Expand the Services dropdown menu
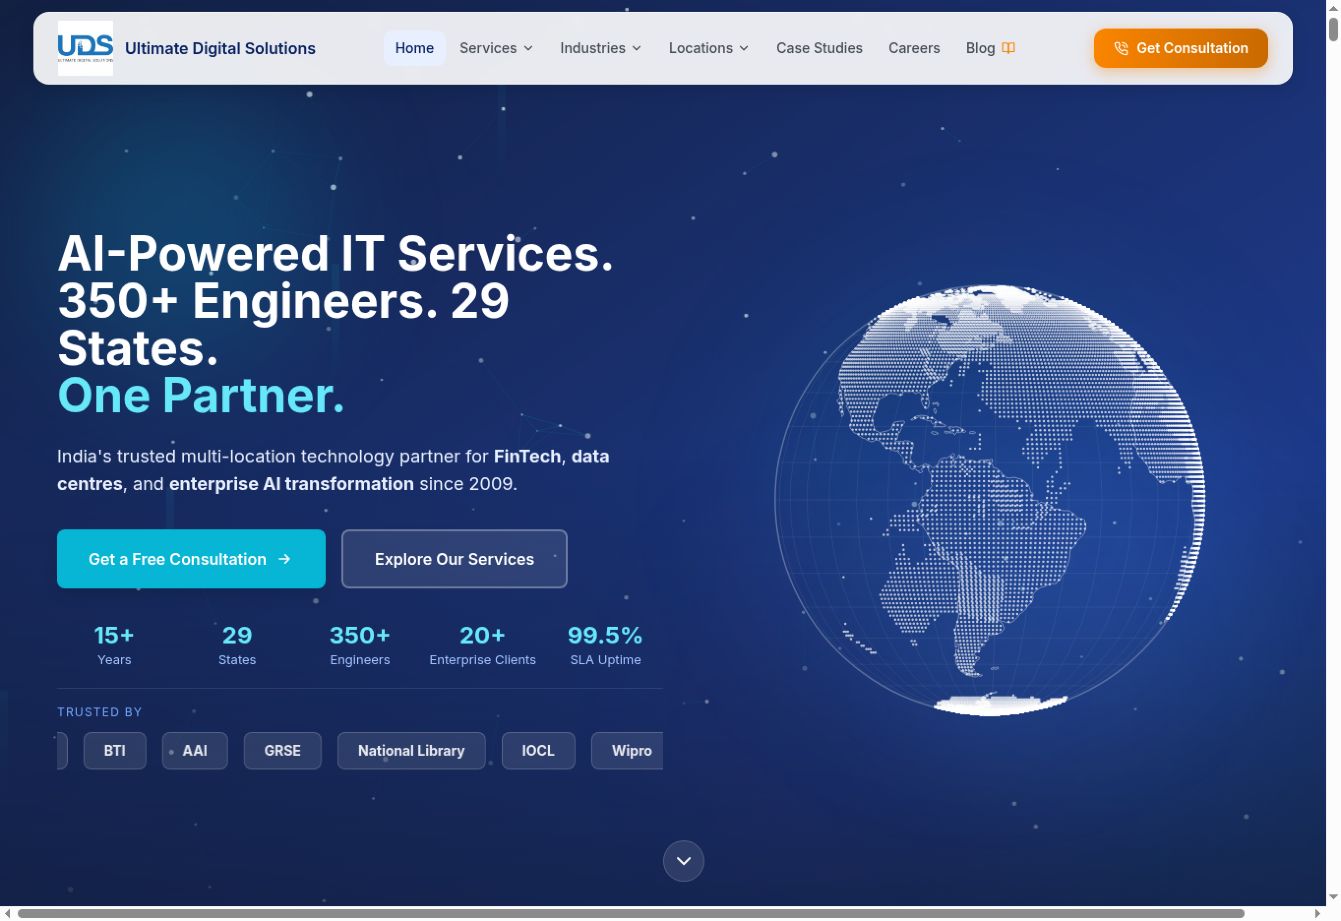The image size is (1341, 921). 496,48
